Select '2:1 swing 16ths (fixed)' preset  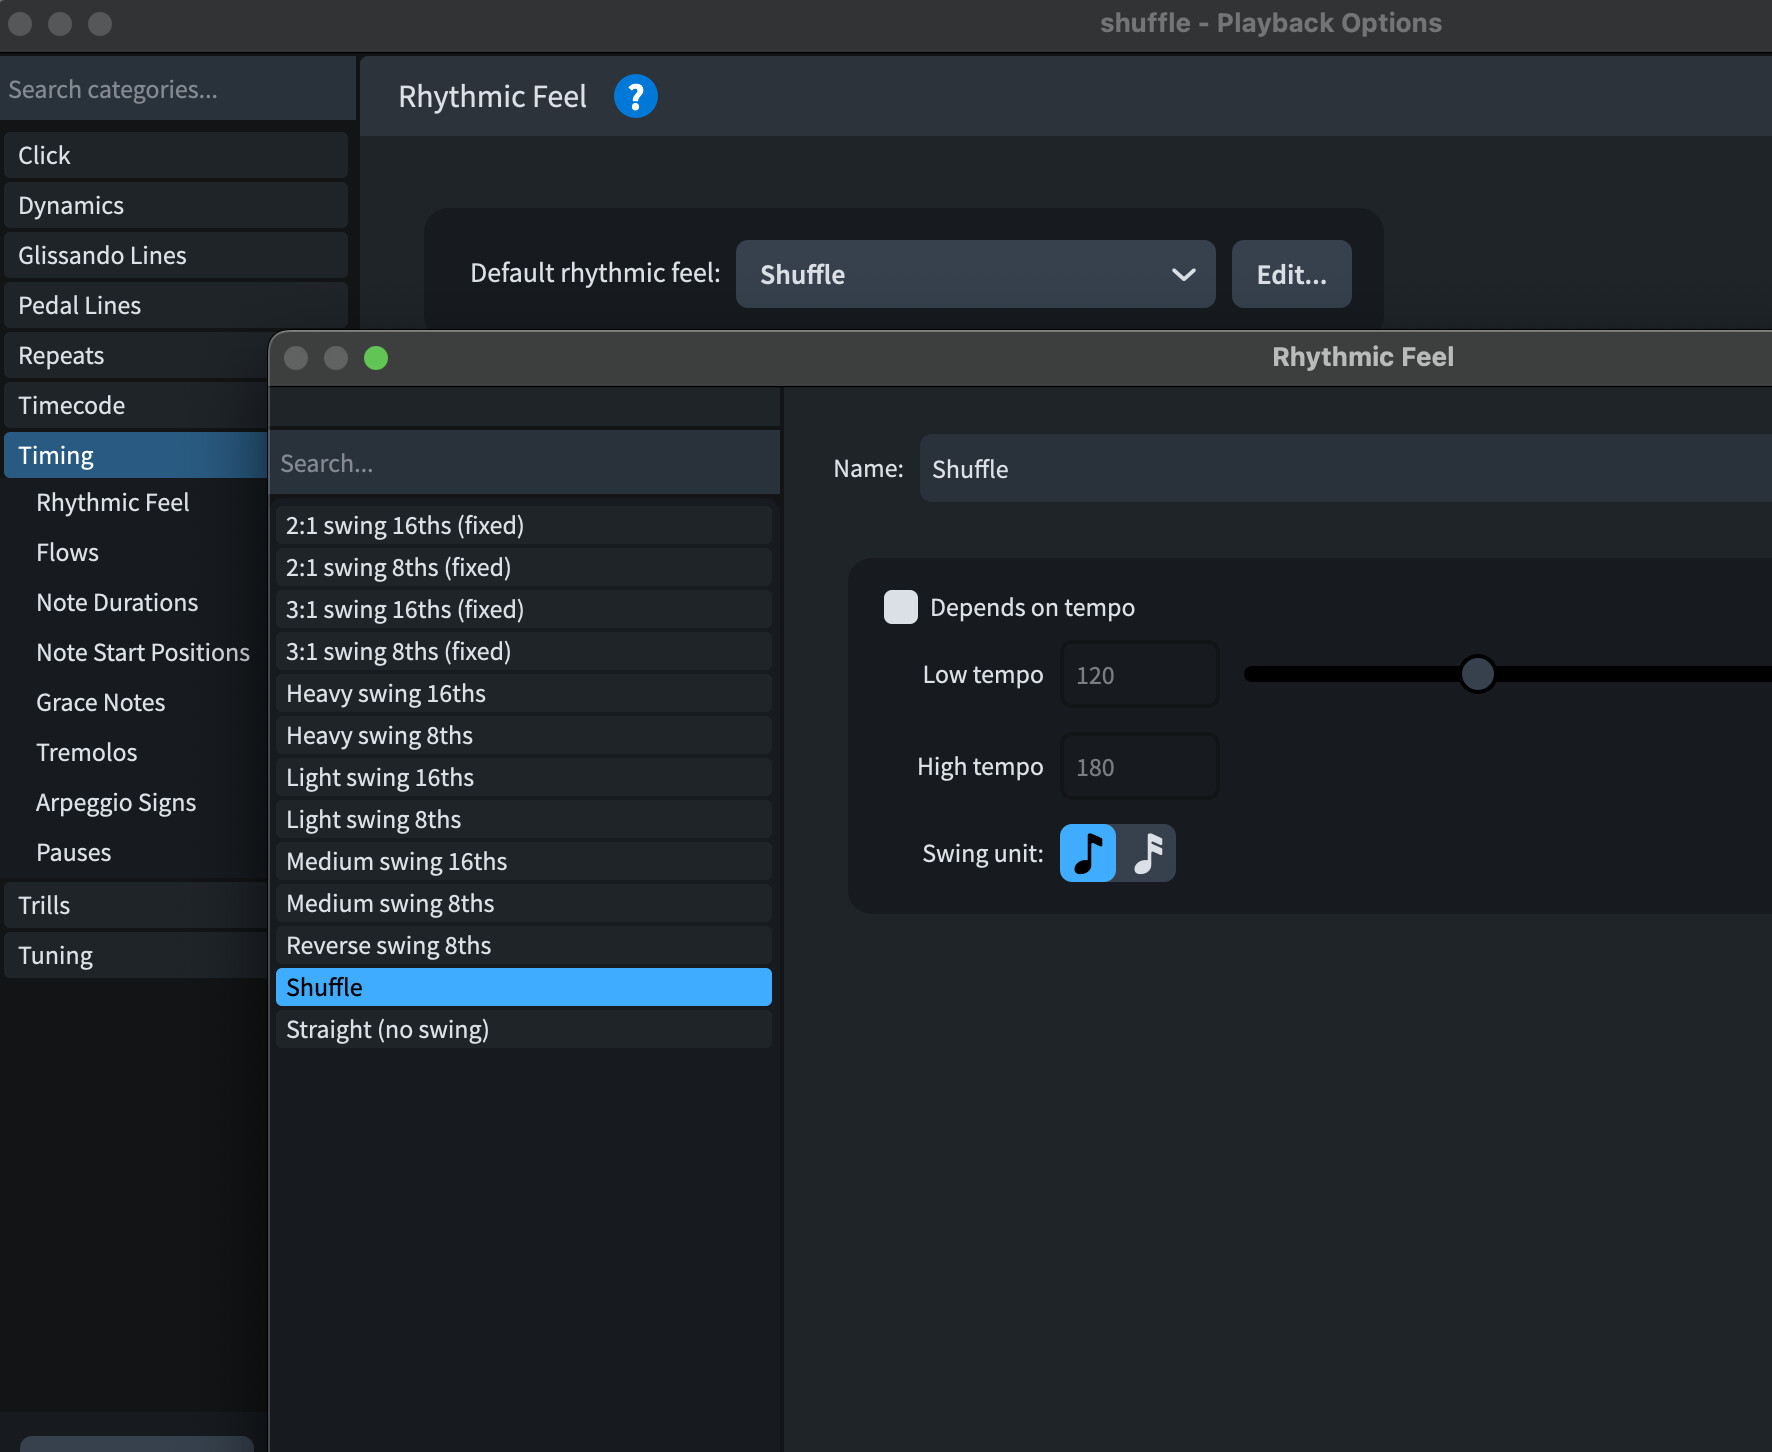pos(524,525)
